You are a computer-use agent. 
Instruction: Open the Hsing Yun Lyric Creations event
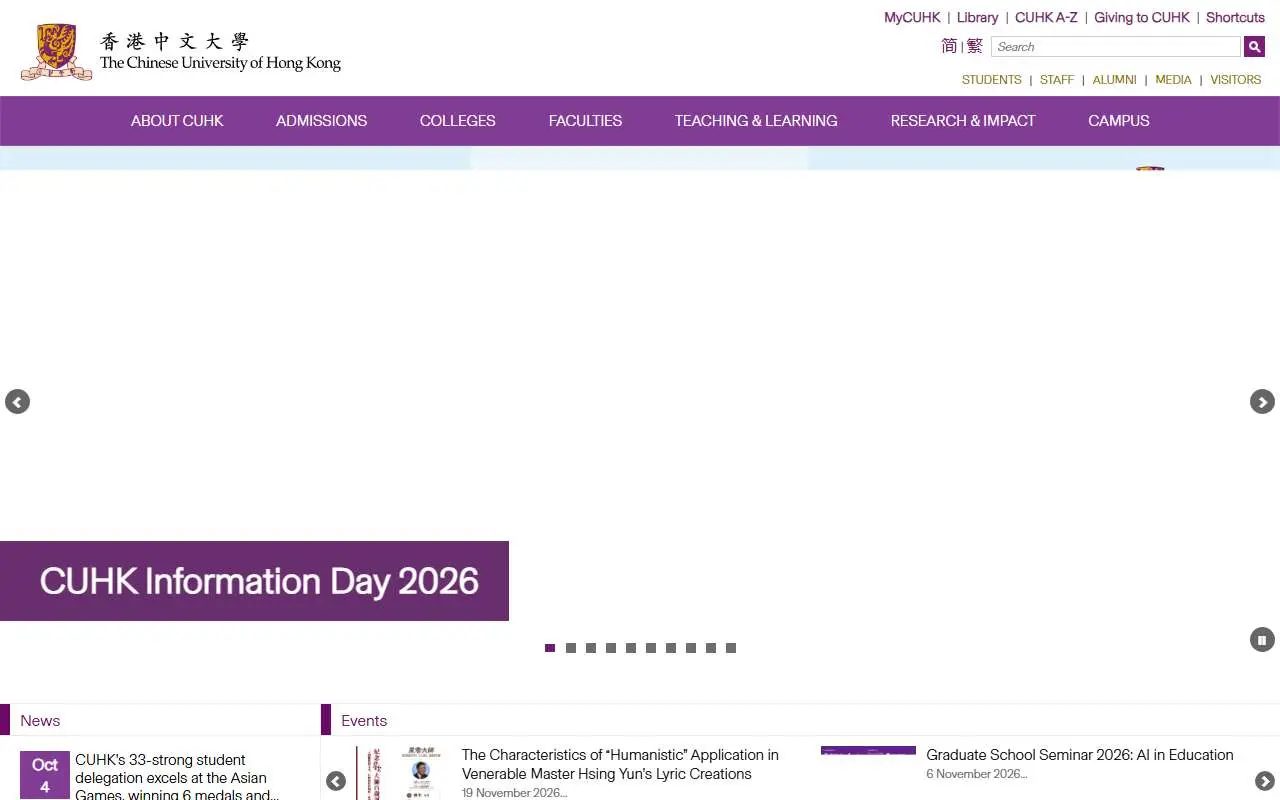(620, 764)
